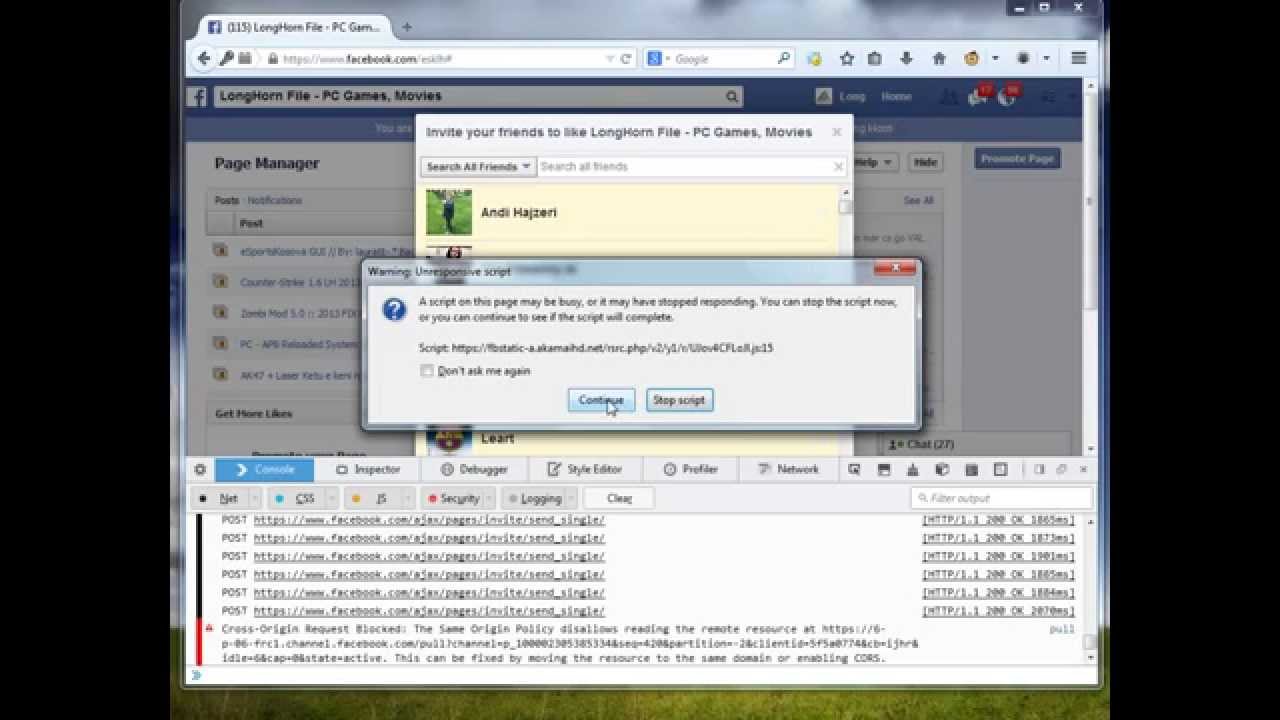Expand the CSS filter dropdown arrow
The width and height of the screenshot is (1280, 720).
(x=331, y=498)
